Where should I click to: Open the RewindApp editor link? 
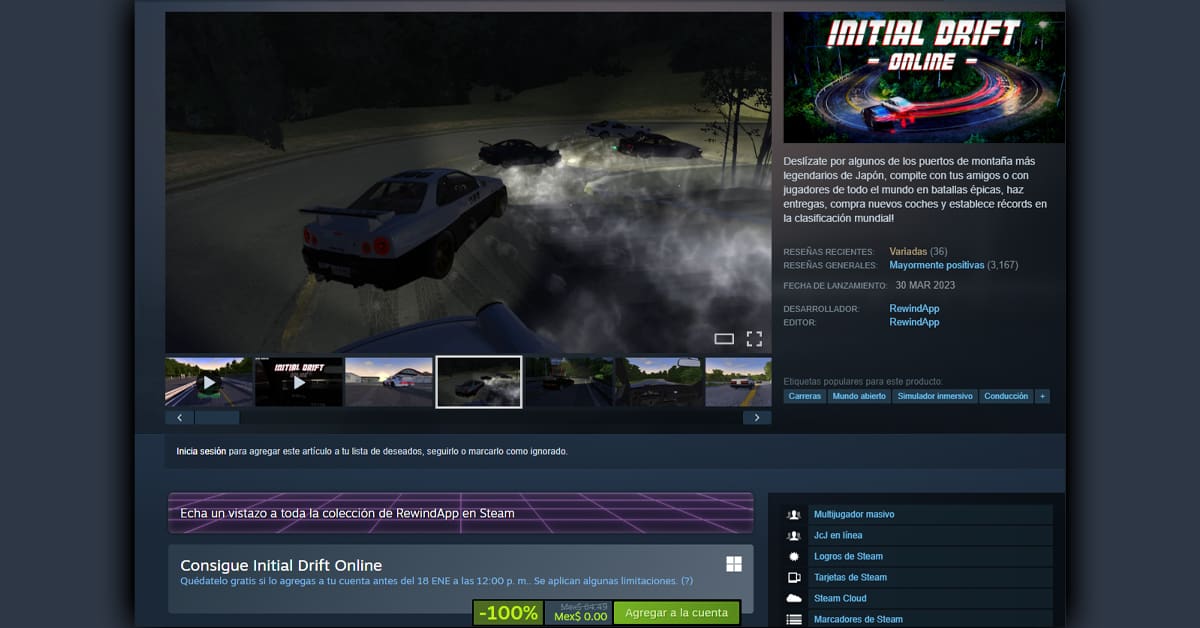[914, 322]
